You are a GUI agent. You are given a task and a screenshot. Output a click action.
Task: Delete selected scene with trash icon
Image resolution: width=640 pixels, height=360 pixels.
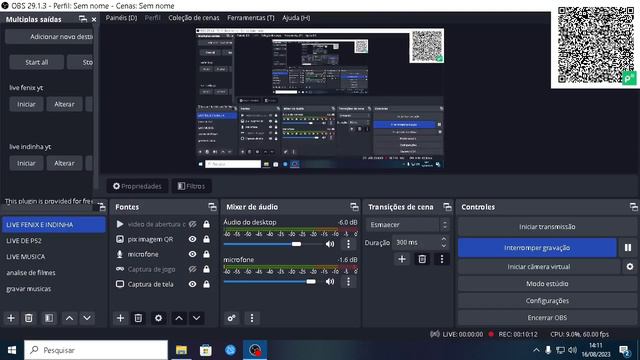(29, 318)
